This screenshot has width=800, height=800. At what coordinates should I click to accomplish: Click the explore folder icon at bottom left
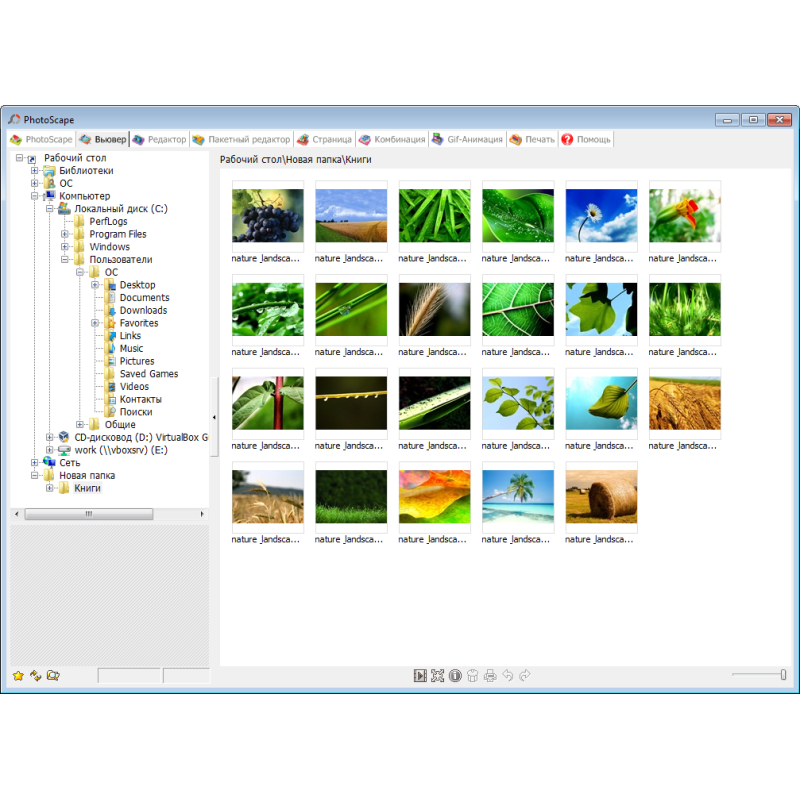[x=53, y=676]
